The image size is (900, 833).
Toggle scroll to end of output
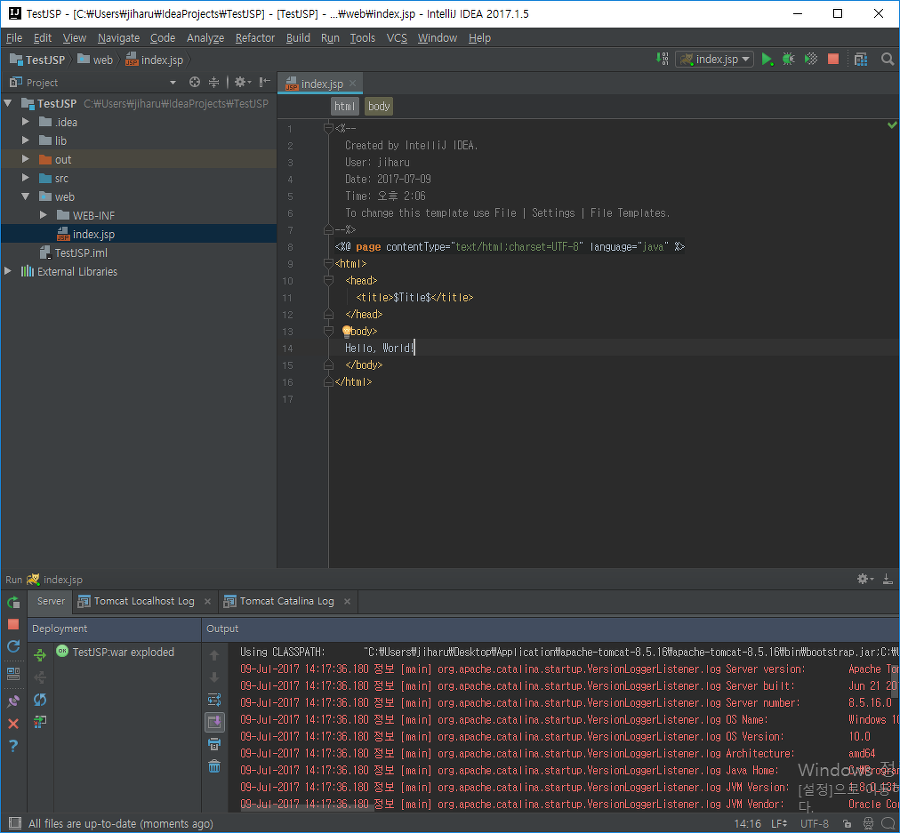[215, 722]
